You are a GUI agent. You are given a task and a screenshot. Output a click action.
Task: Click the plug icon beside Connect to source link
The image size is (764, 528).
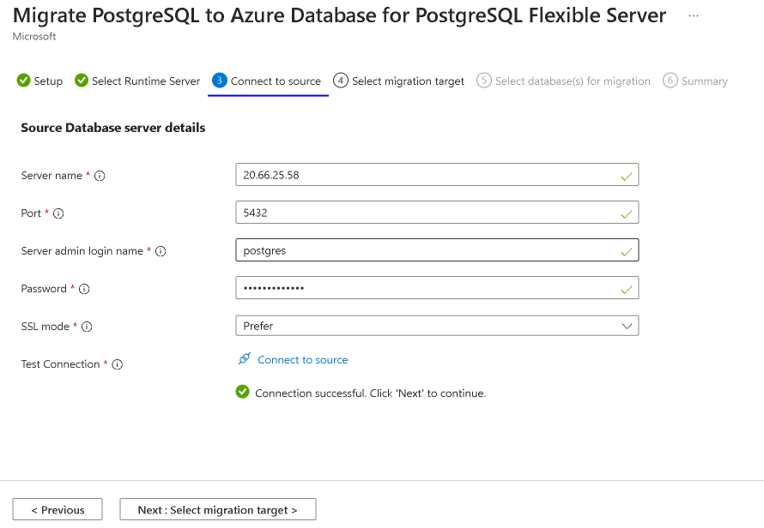tap(245, 359)
